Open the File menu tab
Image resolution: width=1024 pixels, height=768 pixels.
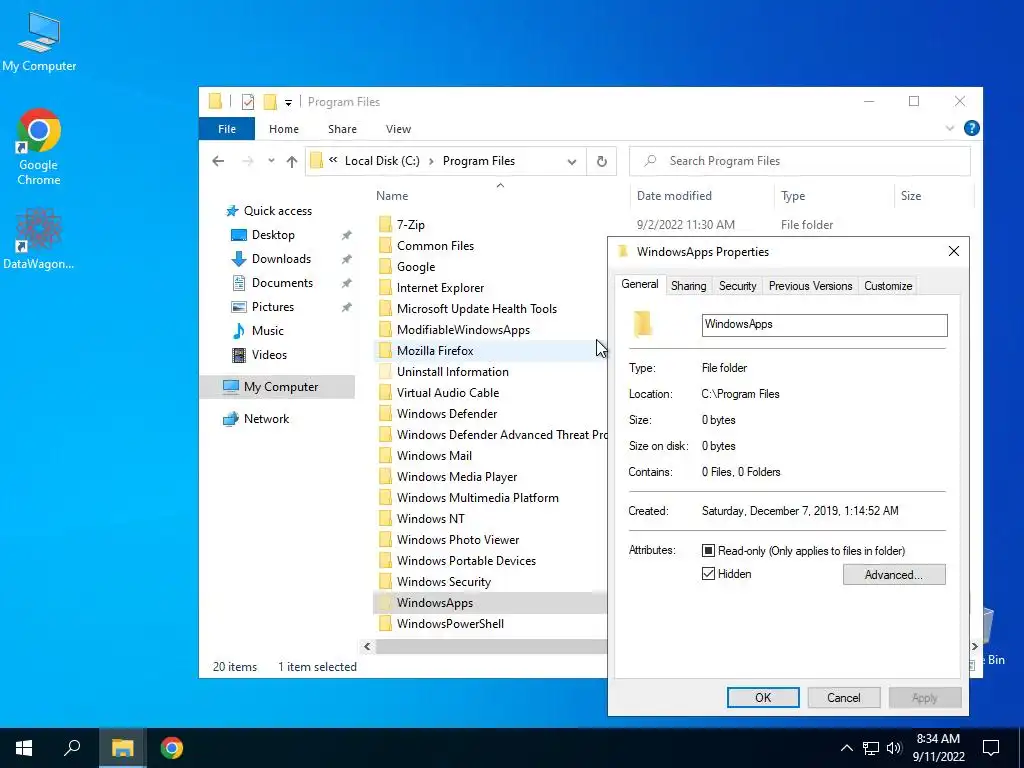pyautogui.click(x=227, y=129)
